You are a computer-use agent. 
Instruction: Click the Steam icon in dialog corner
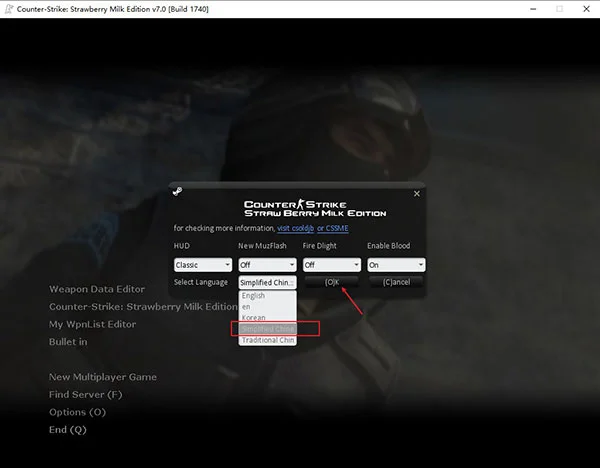click(177, 191)
